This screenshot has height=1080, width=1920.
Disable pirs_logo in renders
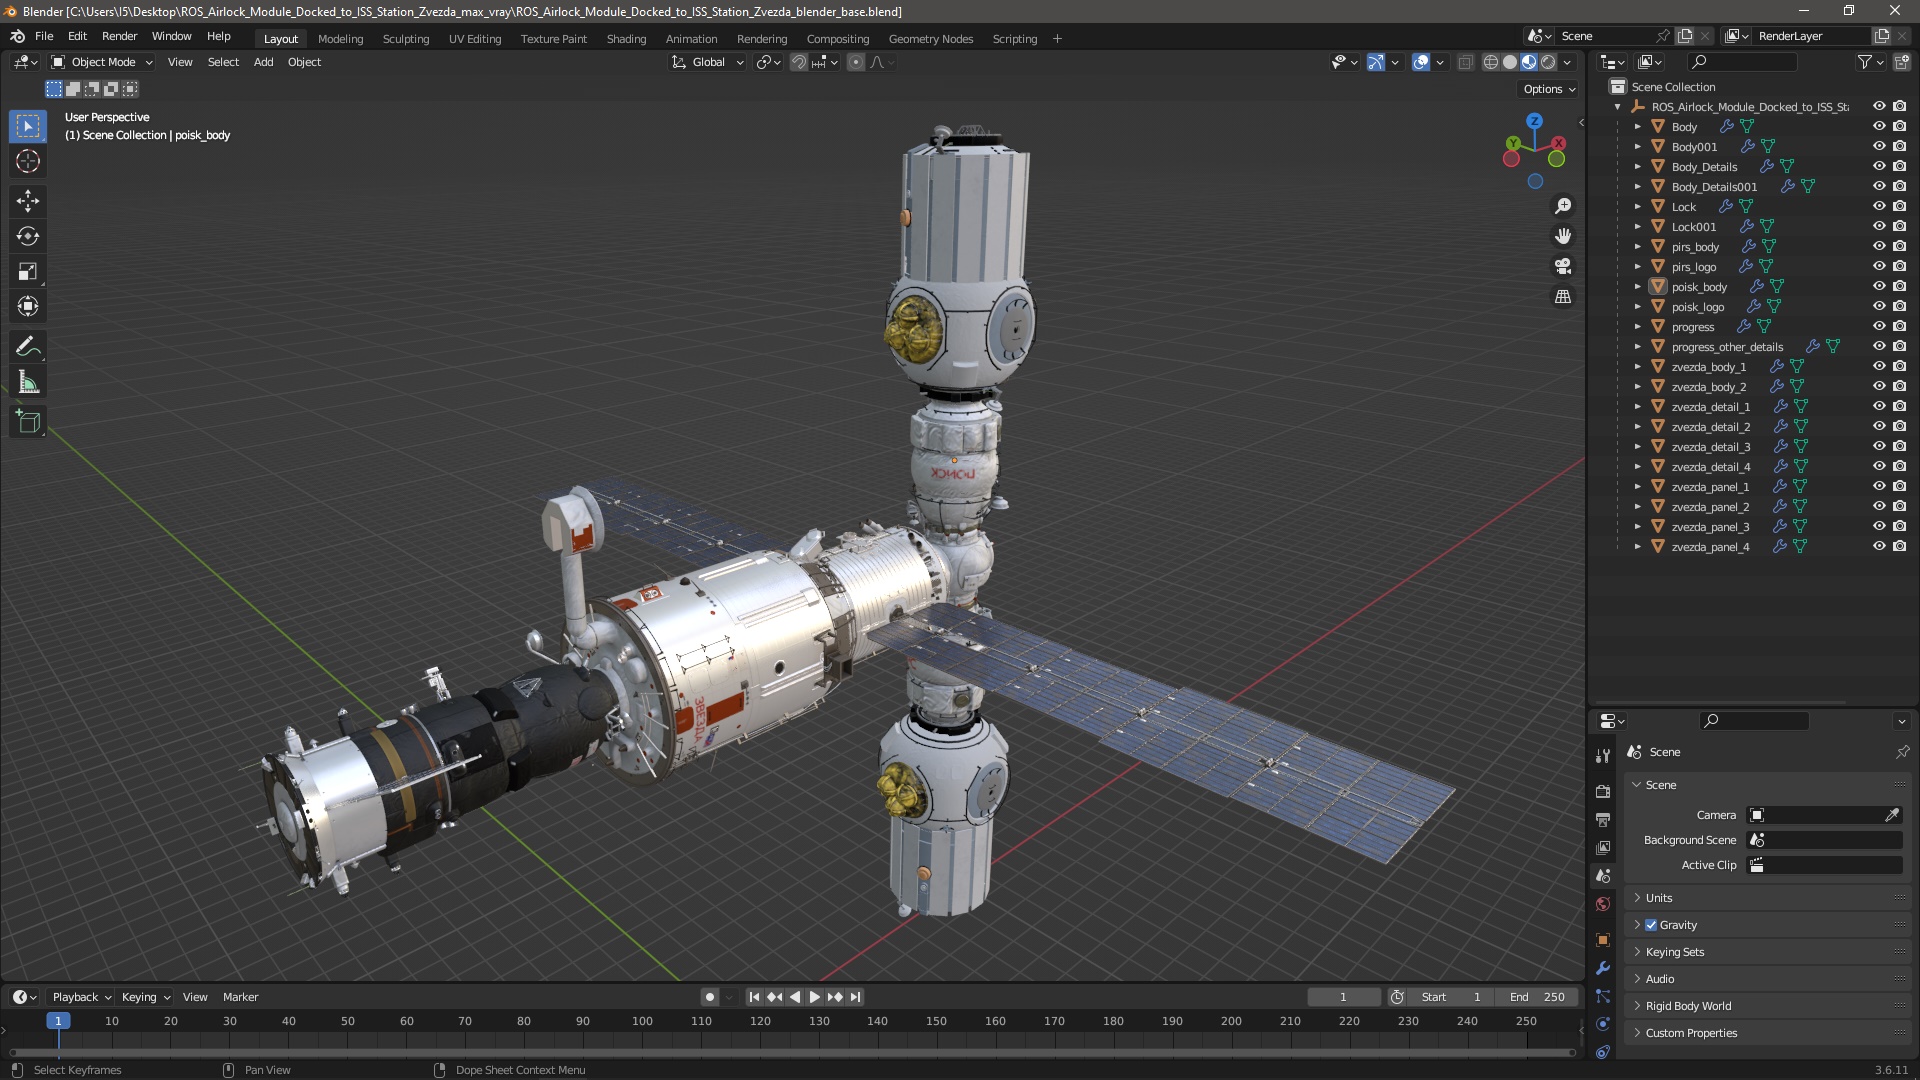click(x=1899, y=266)
